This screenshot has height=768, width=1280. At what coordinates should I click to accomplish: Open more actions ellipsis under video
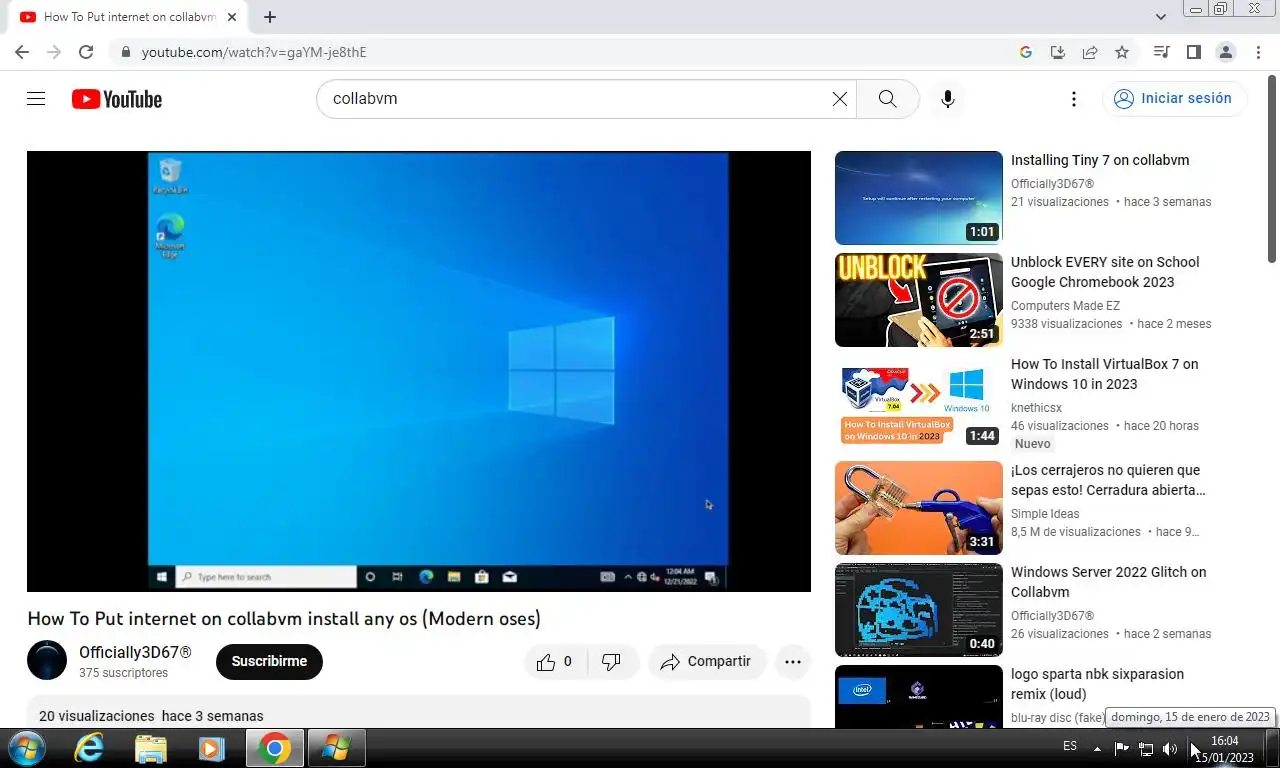tap(793, 662)
